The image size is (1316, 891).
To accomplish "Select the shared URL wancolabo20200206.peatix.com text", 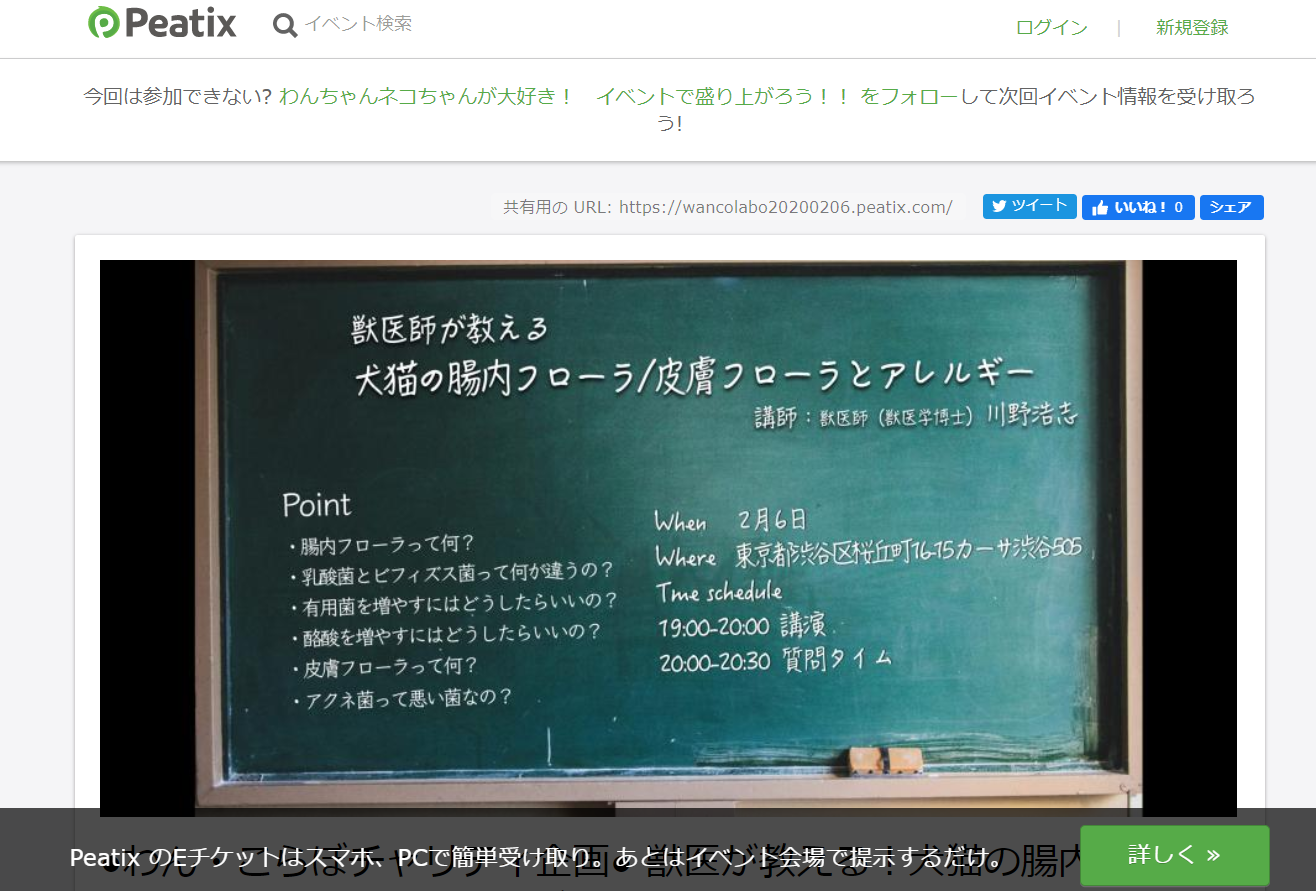I will 786,207.
